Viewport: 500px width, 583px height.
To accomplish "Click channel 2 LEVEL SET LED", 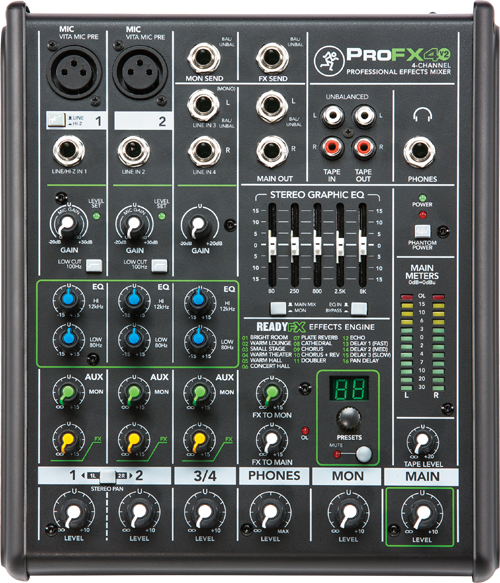I will 161,216.
